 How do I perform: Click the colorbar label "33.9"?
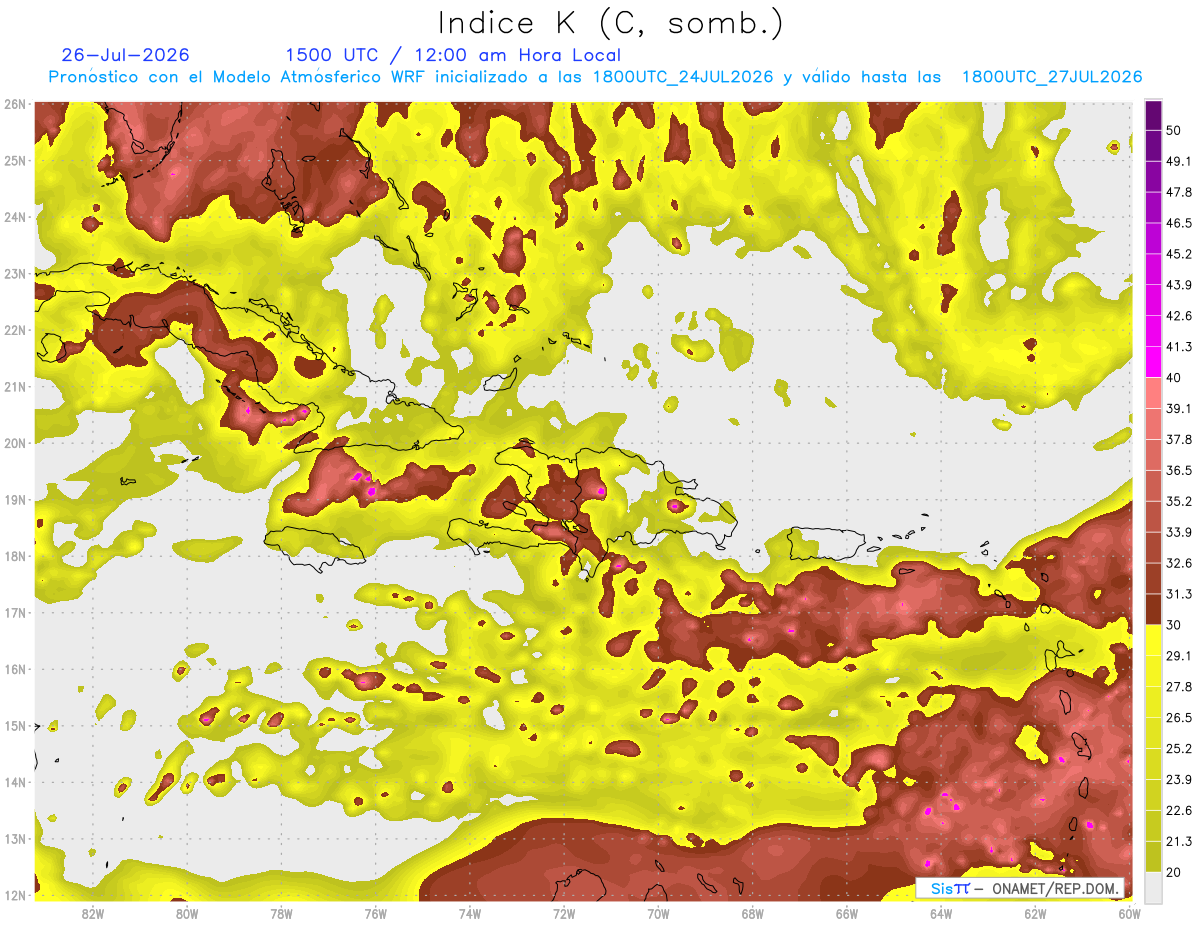point(1179,532)
